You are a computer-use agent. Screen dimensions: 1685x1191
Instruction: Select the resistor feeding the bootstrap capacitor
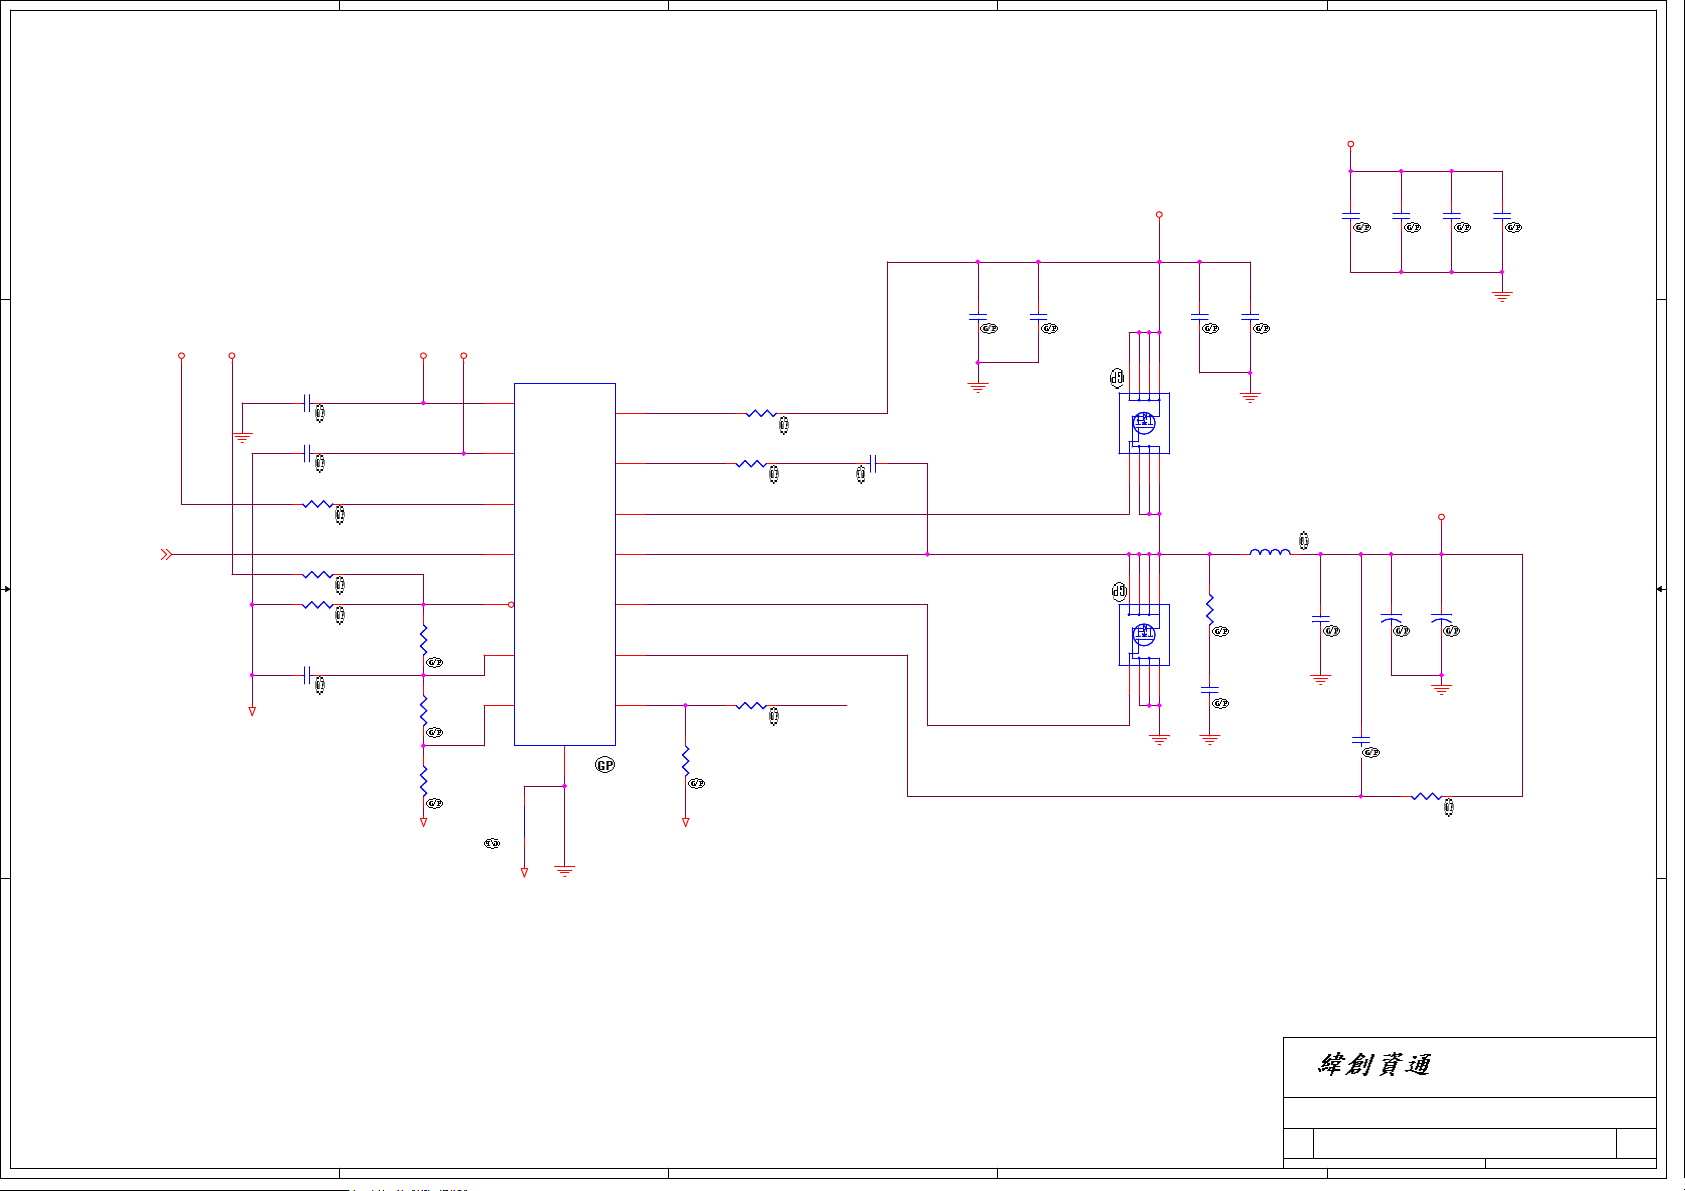pyautogui.click(x=751, y=464)
